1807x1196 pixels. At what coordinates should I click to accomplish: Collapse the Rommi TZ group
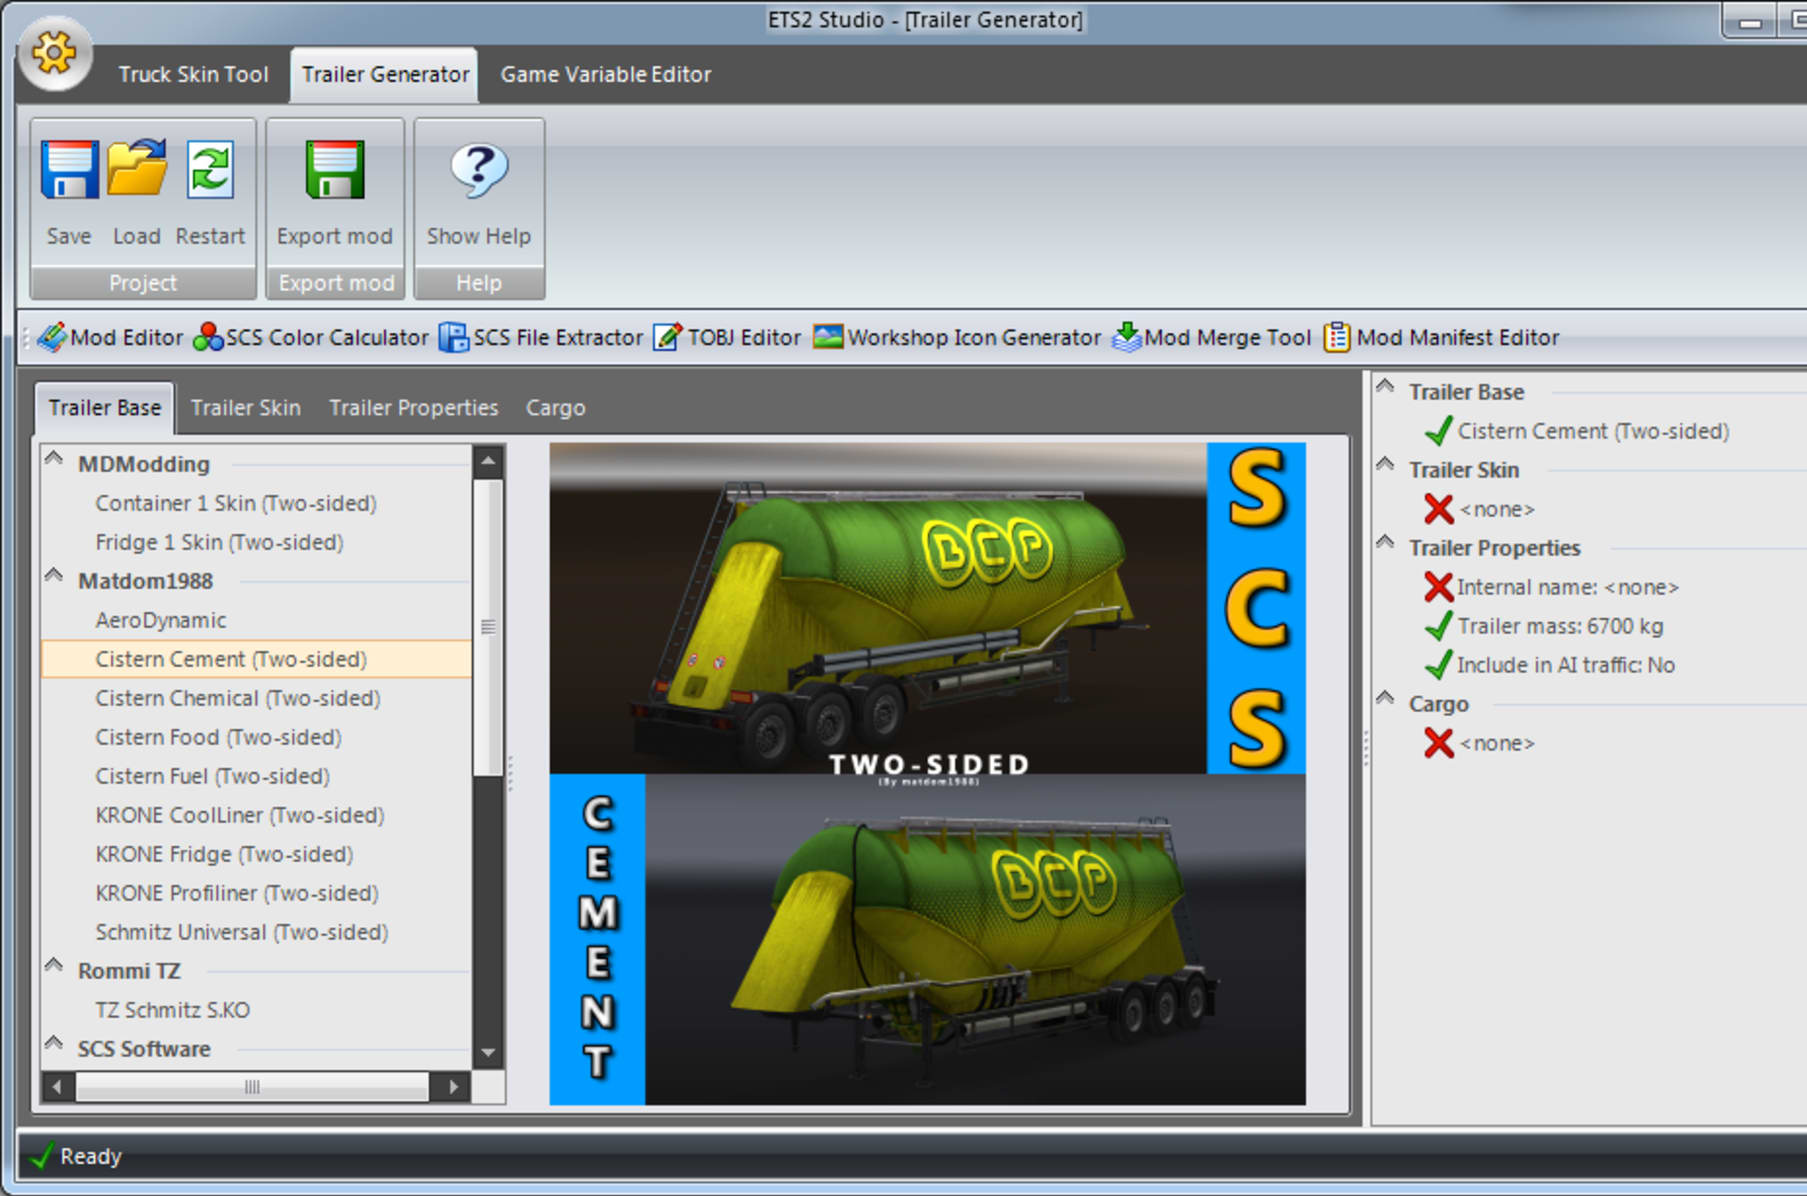pos(54,966)
